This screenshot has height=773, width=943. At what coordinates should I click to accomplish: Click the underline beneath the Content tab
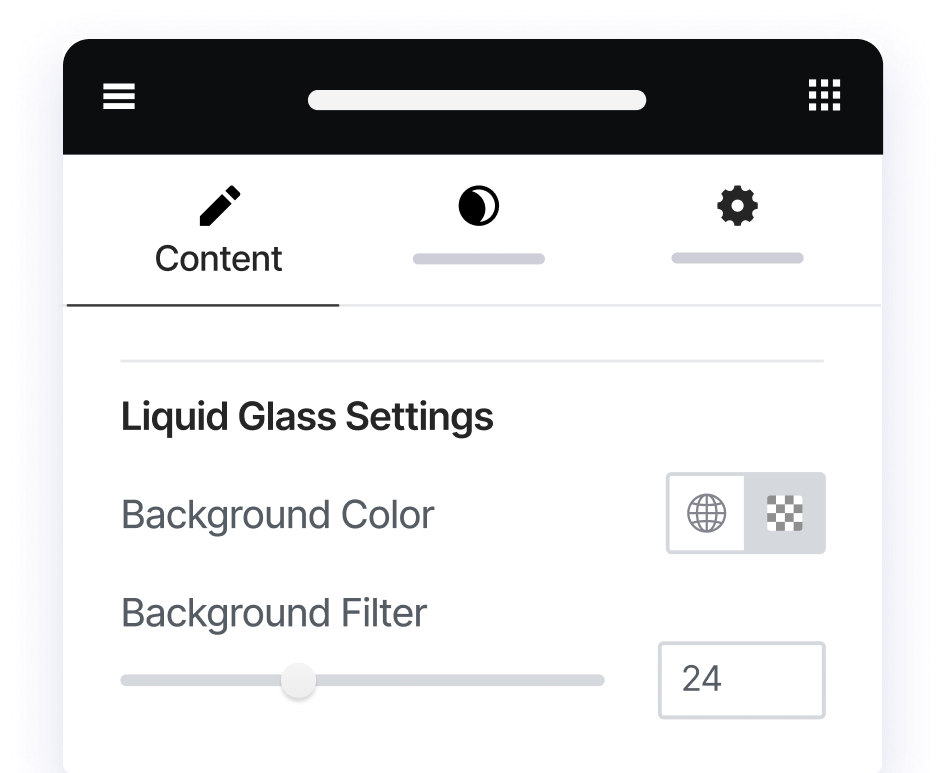pyautogui.click(x=203, y=304)
